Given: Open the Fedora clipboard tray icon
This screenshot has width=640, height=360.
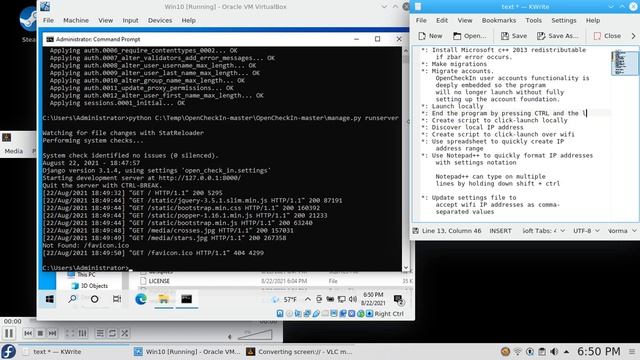Looking at the screenshot, I should [542, 351].
